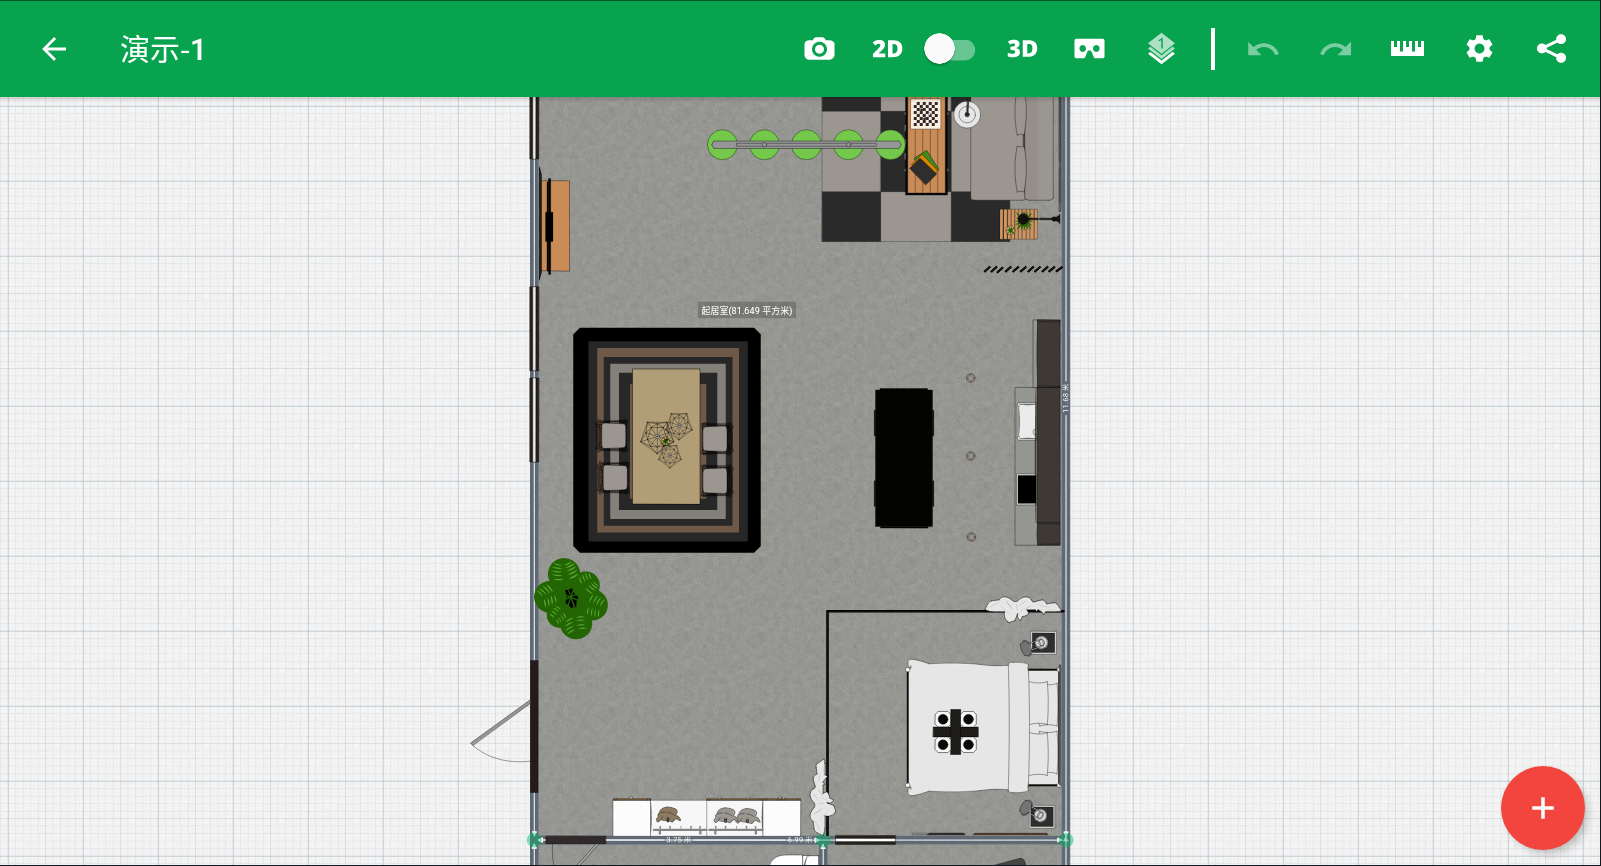Screen dimensions: 1601x866
Task: Go back using the arrow icon
Action: pyautogui.click(x=54, y=49)
